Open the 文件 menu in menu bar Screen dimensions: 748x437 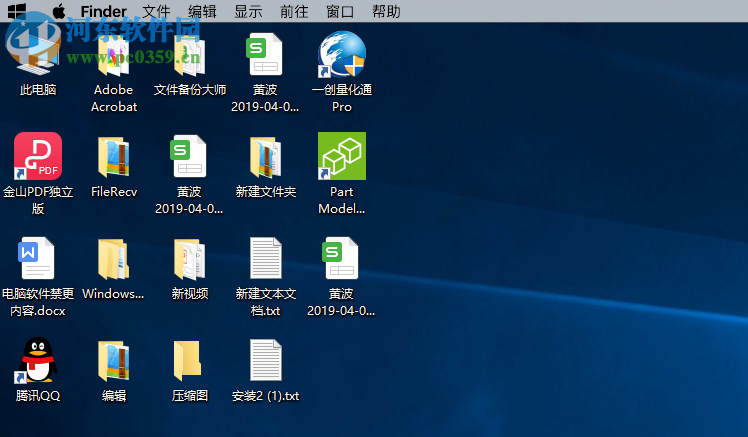pyautogui.click(x=156, y=11)
